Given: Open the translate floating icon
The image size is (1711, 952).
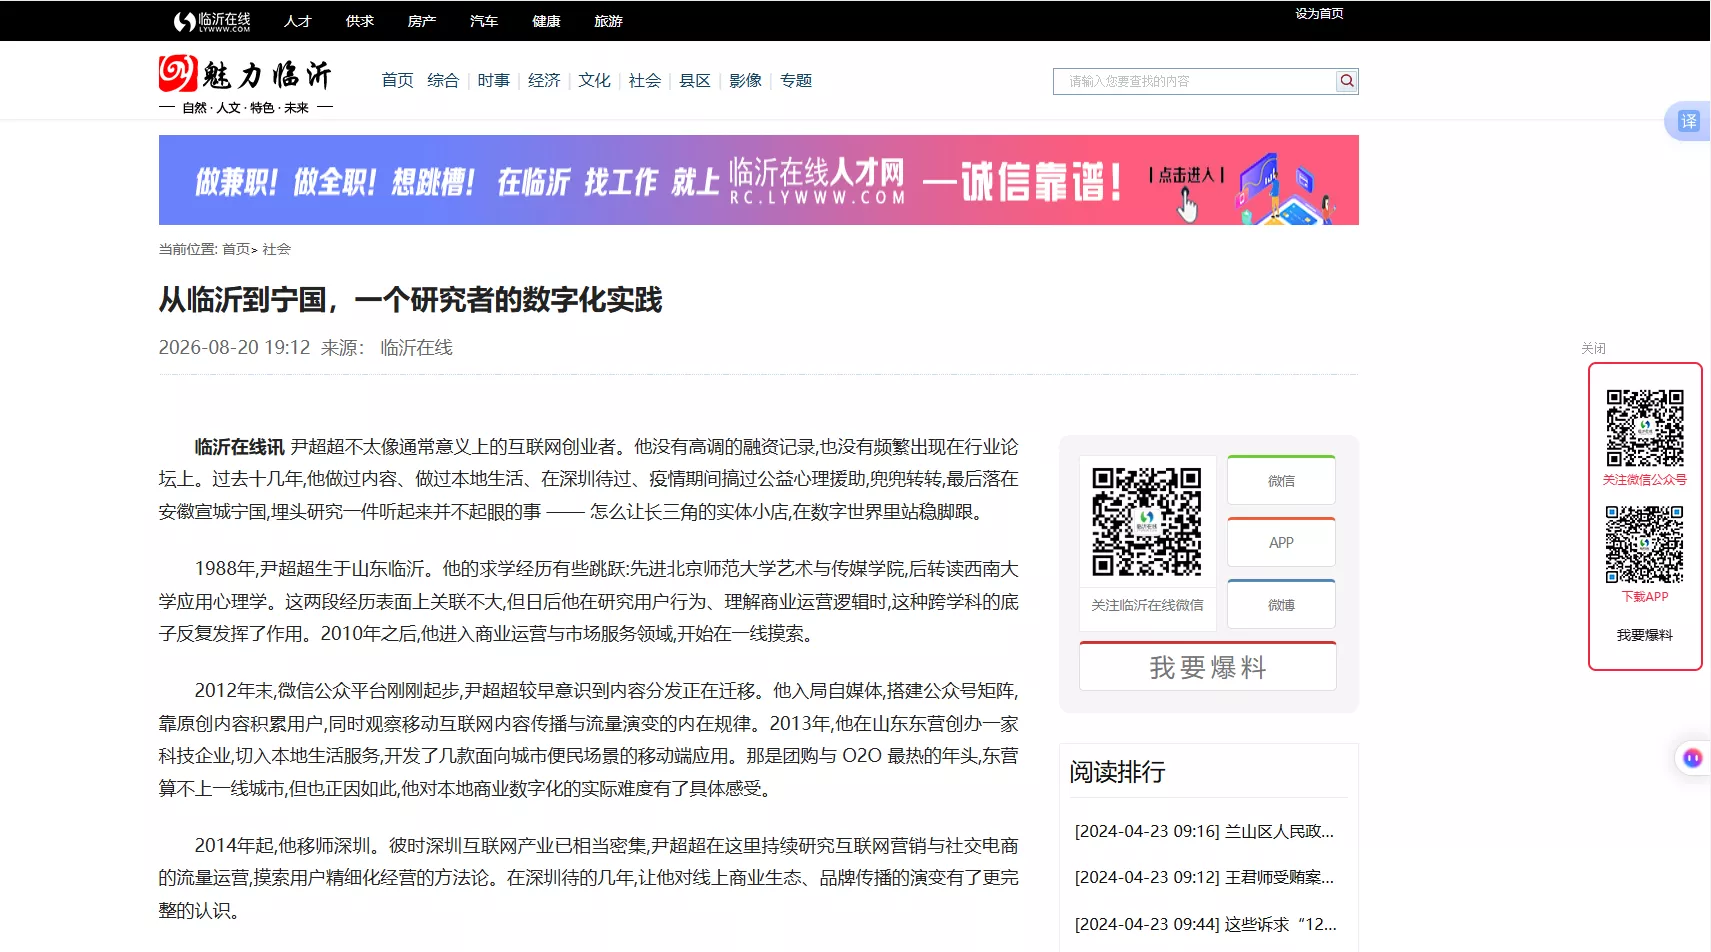Looking at the screenshot, I should pyautogui.click(x=1688, y=121).
